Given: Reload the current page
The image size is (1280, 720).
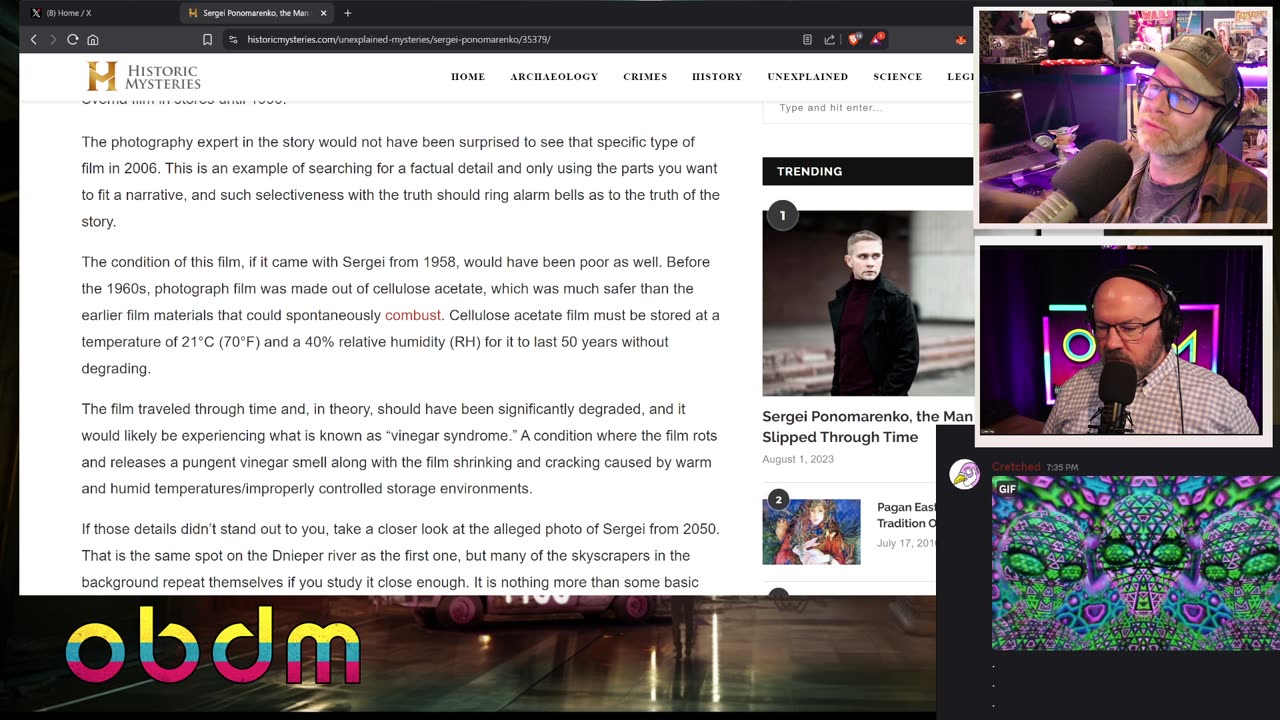Looking at the screenshot, I should coord(72,39).
